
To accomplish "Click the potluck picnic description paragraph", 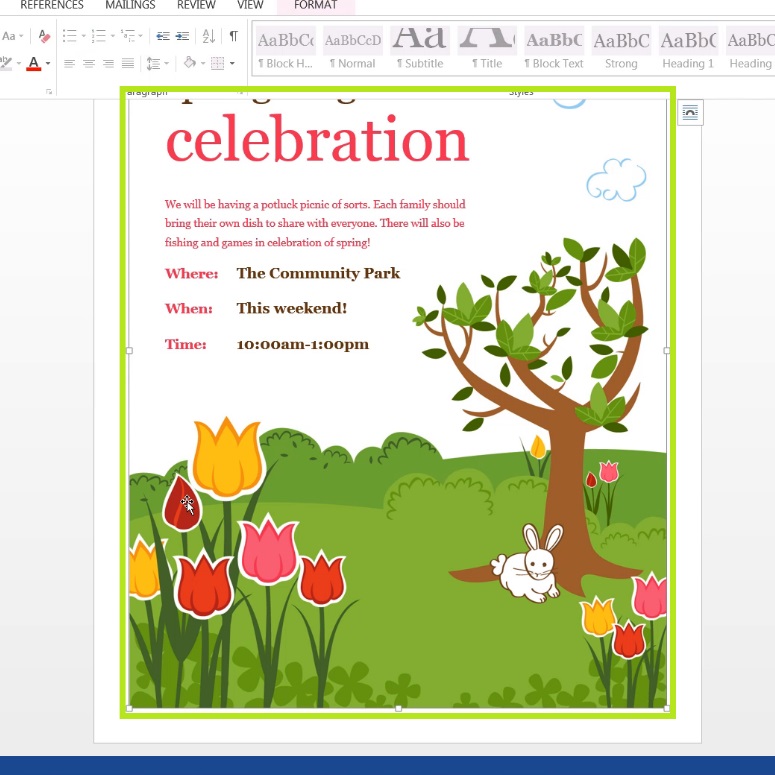I will pos(315,223).
